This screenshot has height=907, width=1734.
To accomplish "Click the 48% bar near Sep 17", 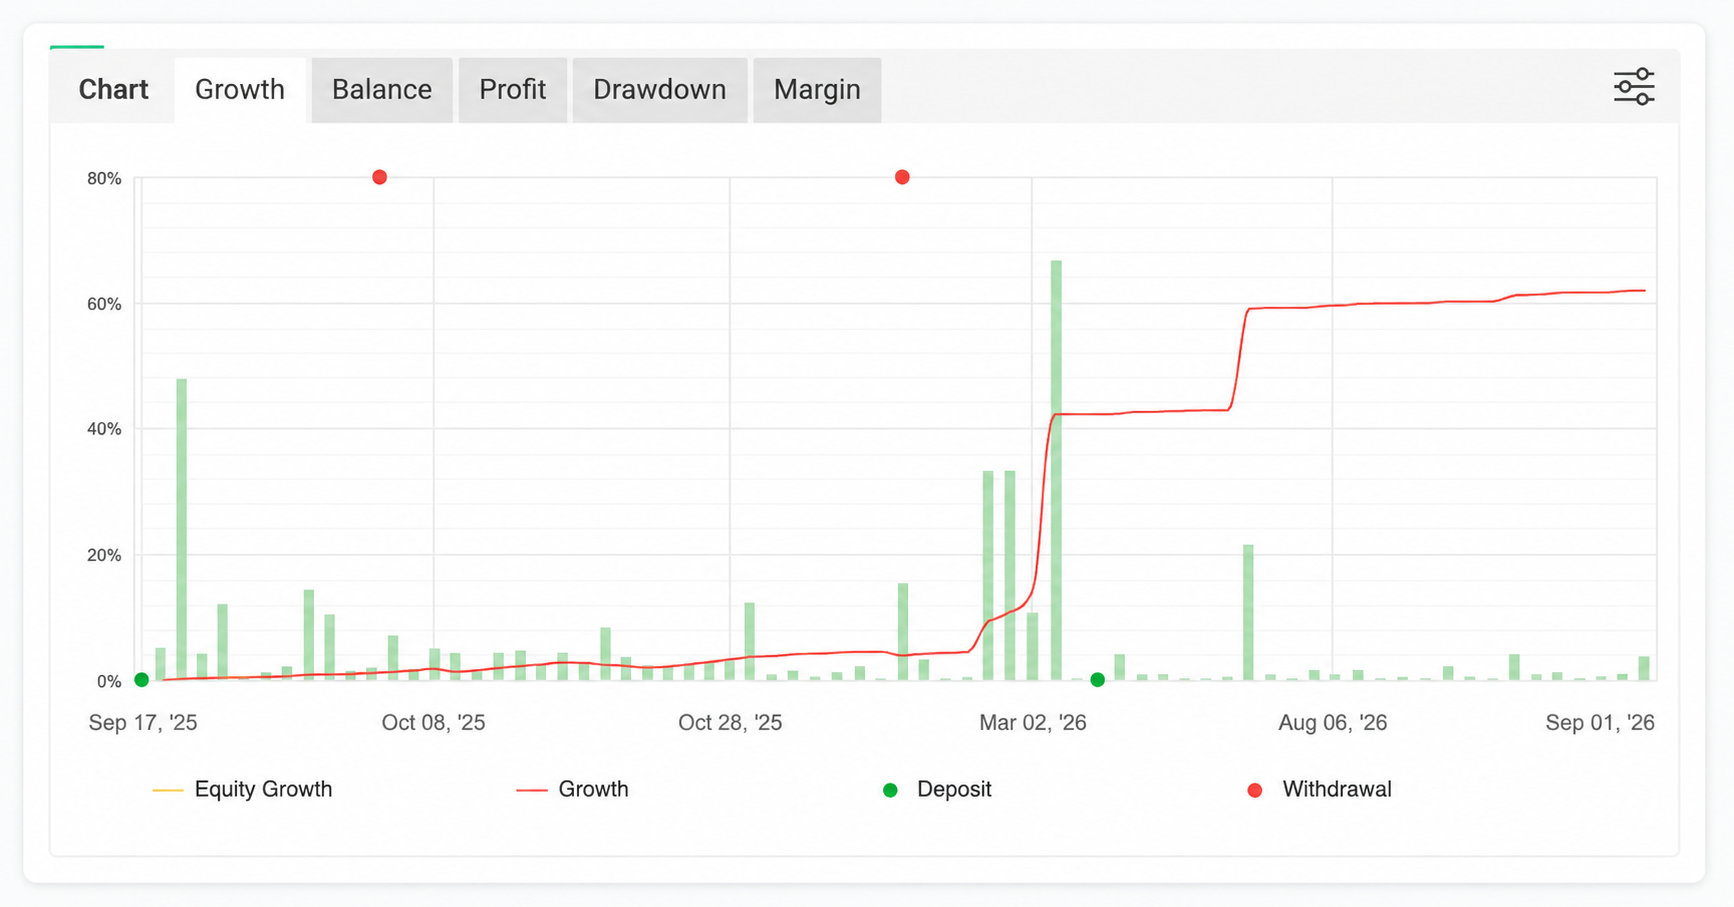I will [x=181, y=530].
